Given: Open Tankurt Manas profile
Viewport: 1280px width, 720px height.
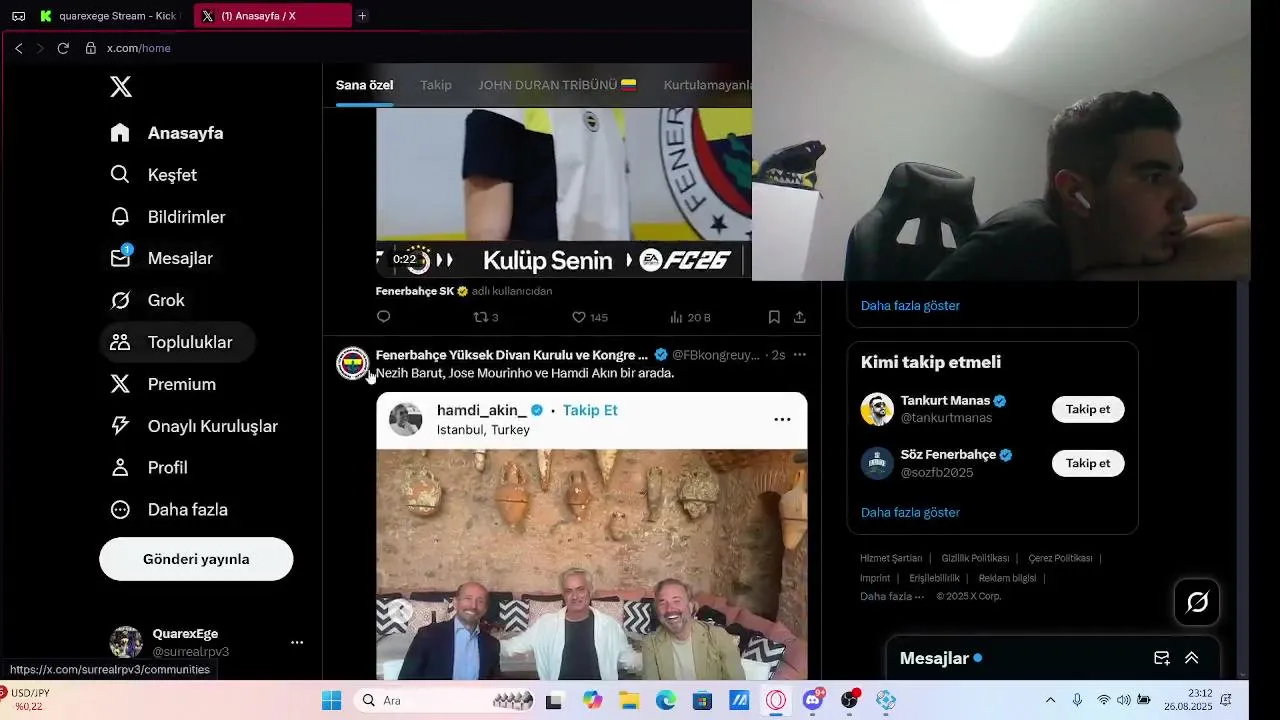Looking at the screenshot, I should click(945, 401).
